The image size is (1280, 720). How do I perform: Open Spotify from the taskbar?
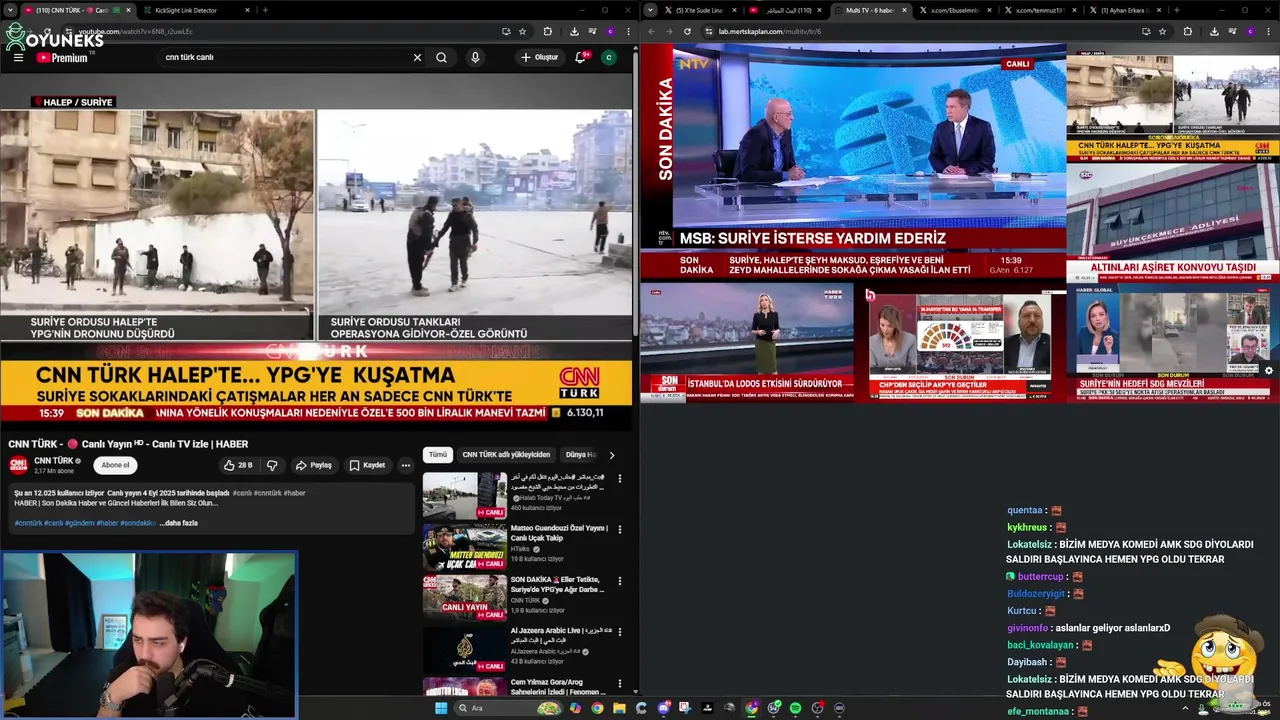pyautogui.click(x=796, y=708)
